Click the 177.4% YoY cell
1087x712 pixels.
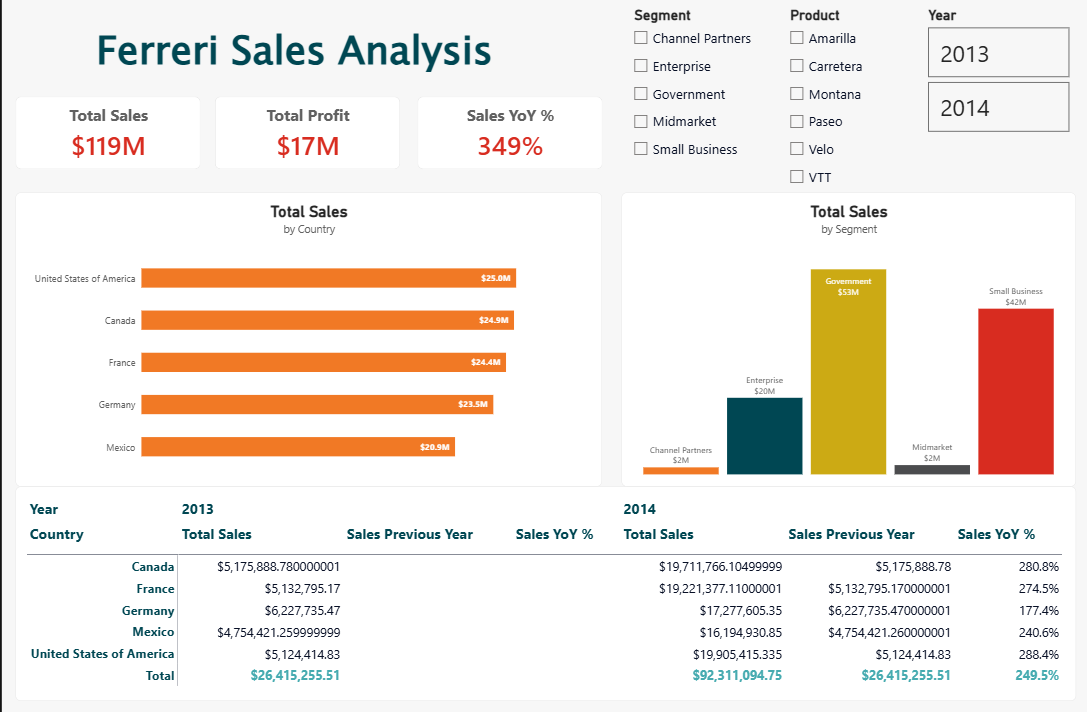tap(1038, 611)
